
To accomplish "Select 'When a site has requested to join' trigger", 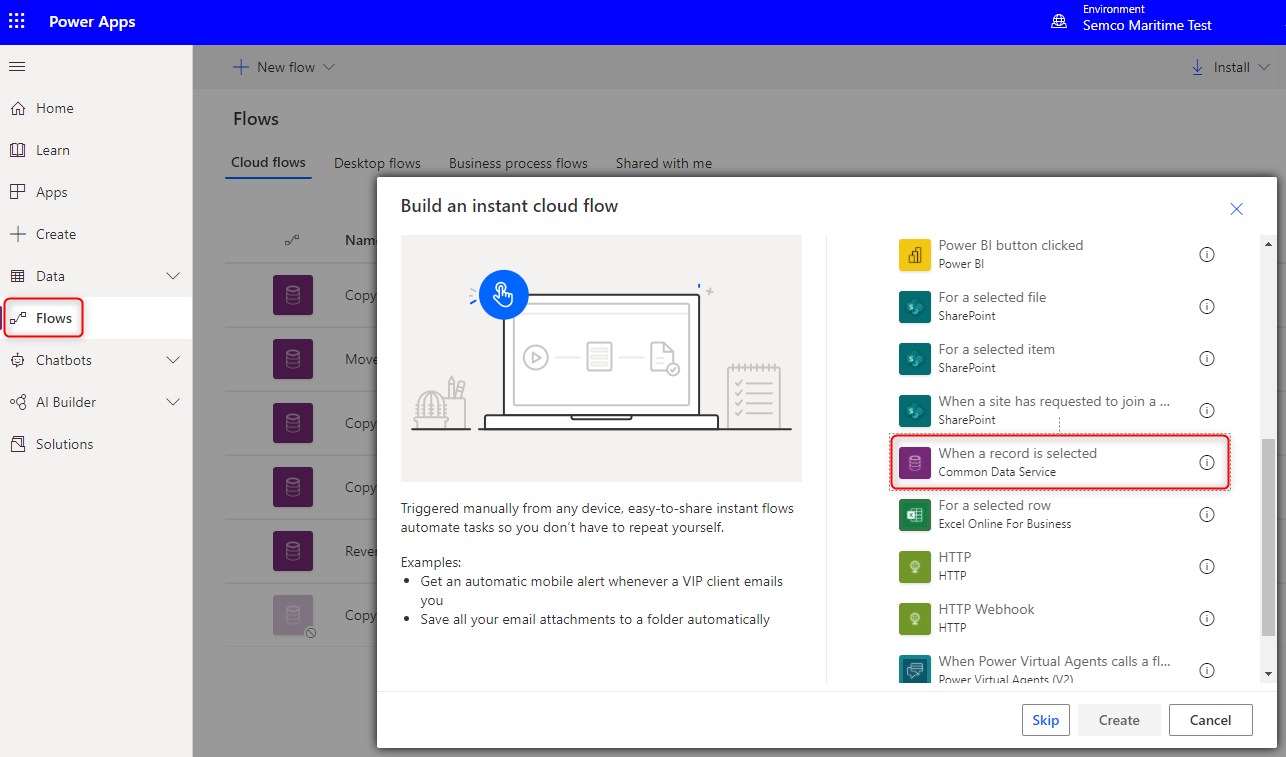I will pos(1060,411).
